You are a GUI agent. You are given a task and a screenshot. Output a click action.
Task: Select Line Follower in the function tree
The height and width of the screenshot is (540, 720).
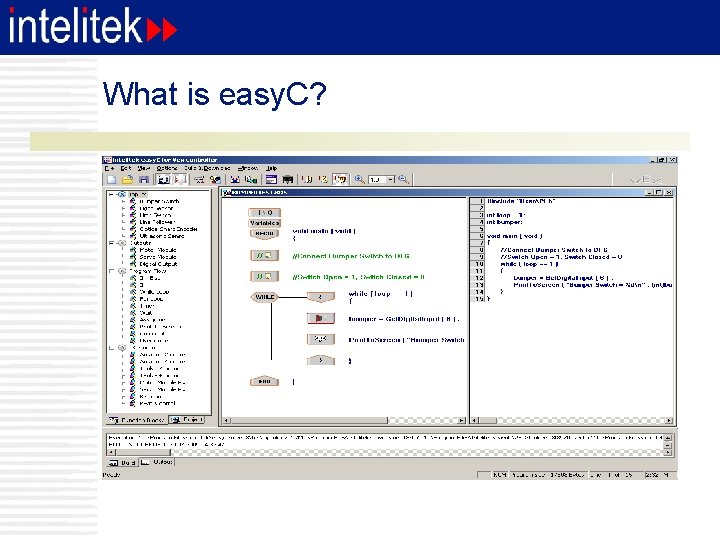click(x=157, y=222)
